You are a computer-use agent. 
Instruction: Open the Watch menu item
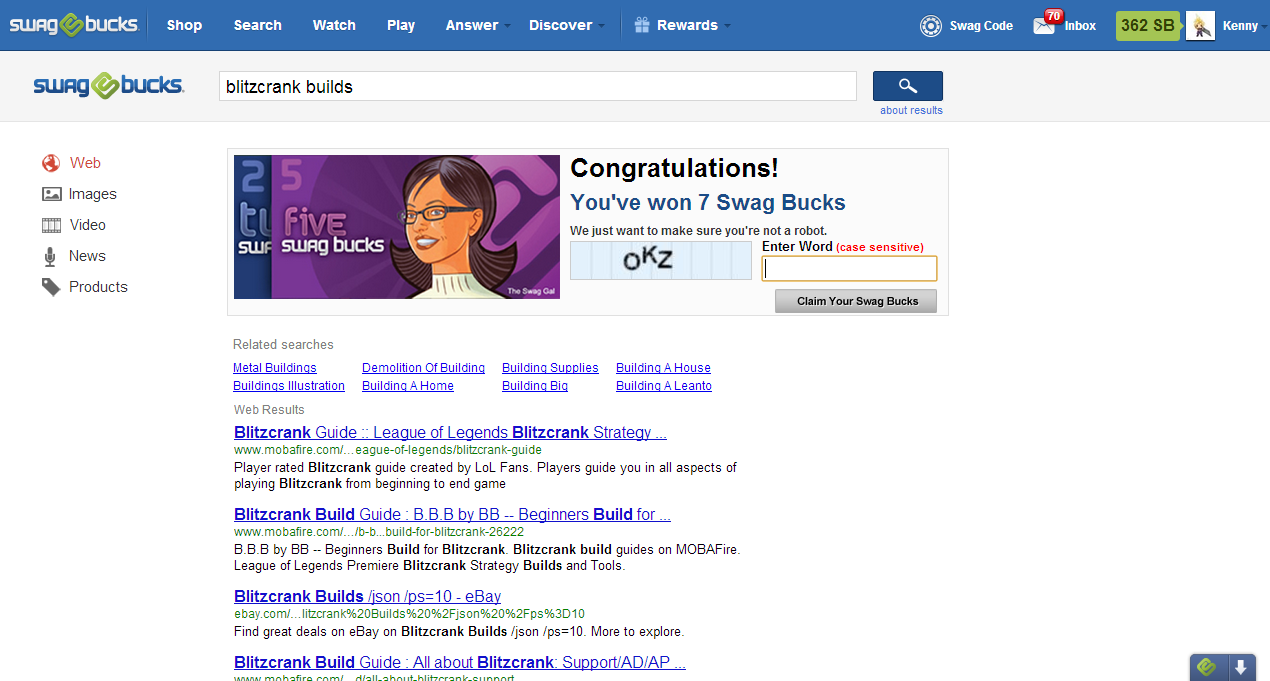334,25
